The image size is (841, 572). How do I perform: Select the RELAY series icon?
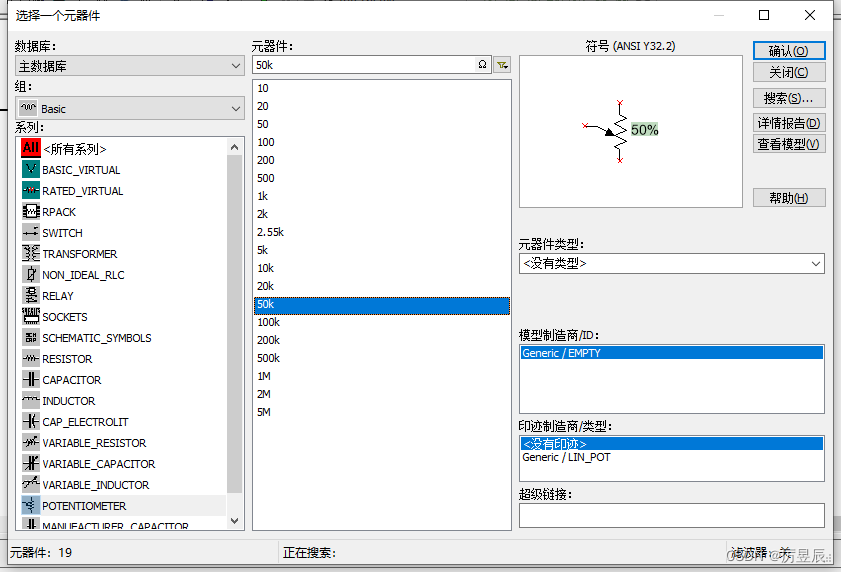coord(31,296)
